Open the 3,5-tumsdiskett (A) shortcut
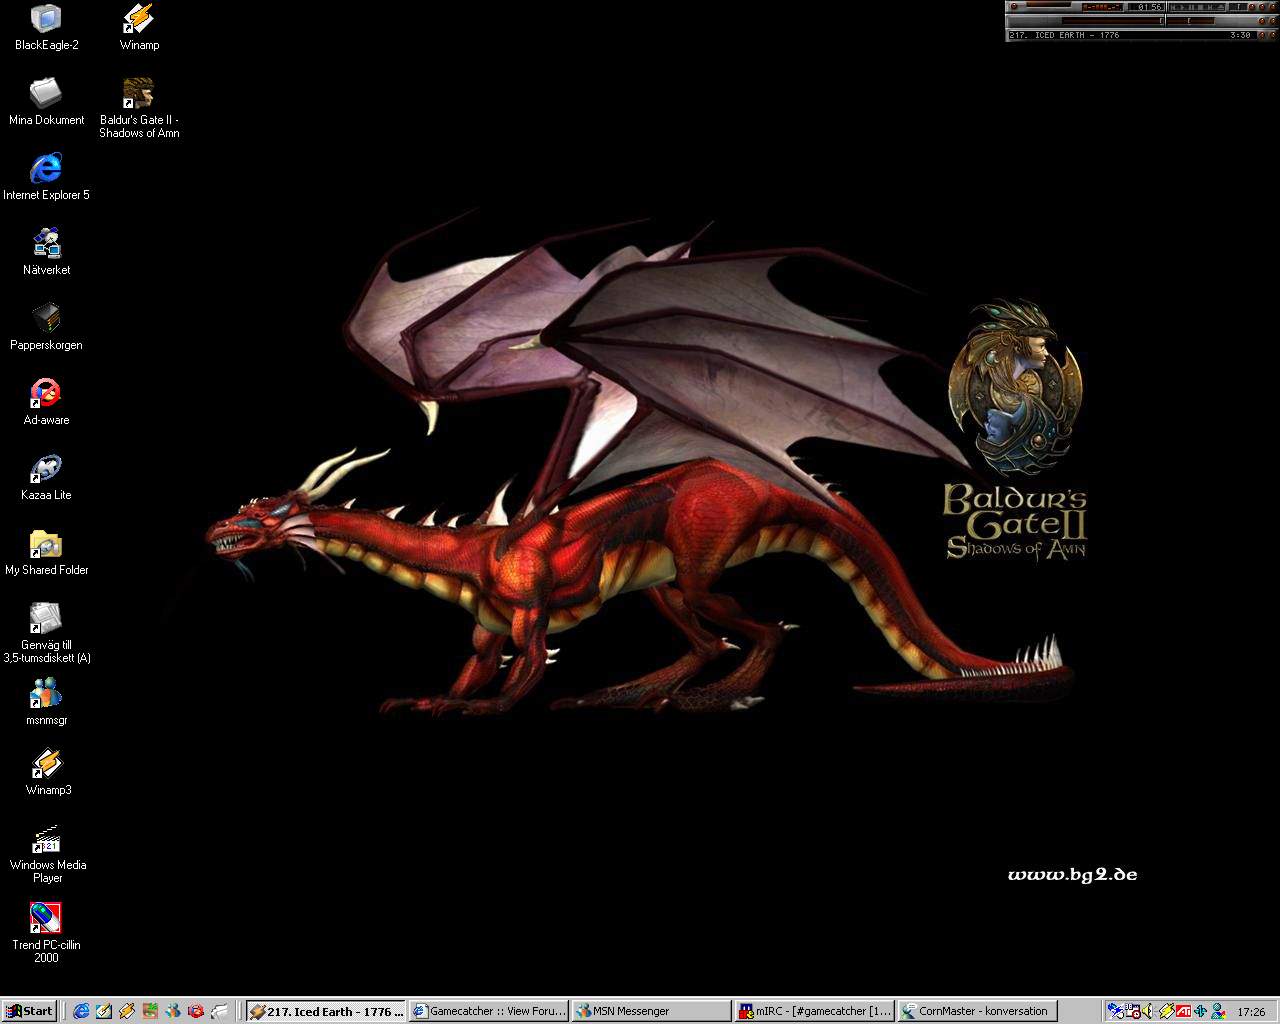The image size is (1280, 1024). click(46, 634)
